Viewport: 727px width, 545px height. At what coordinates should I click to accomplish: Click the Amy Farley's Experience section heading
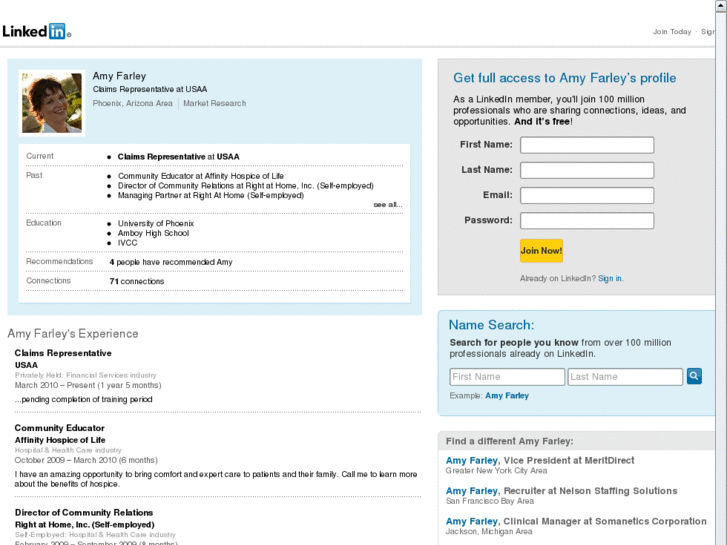coord(73,333)
